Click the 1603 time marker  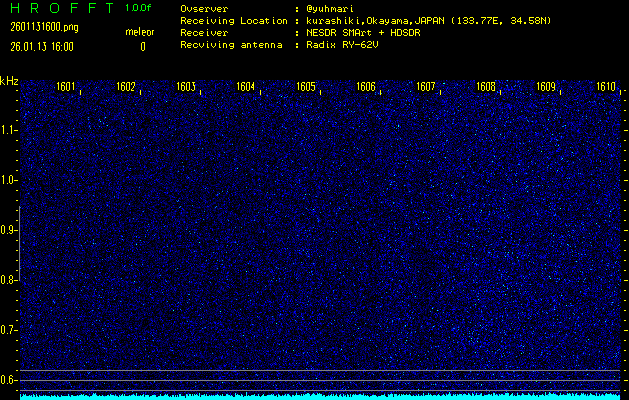pos(186,87)
